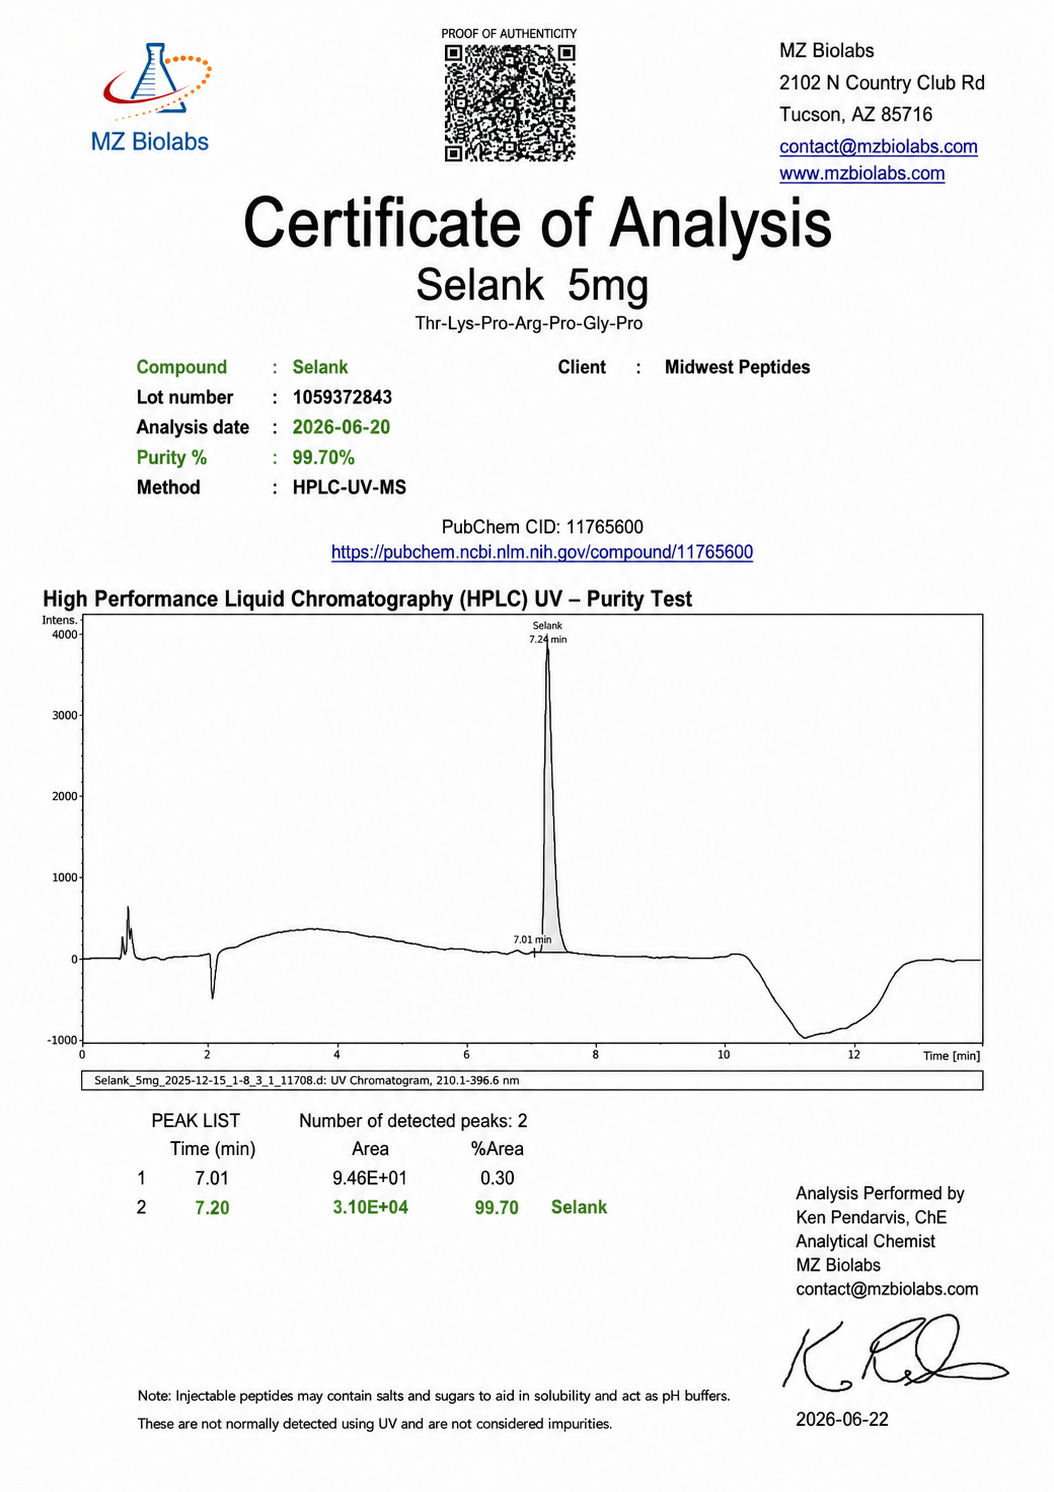Click the peak 1 time value 7.01
Viewport: 1054px width, 1492px height.
pos(212,1178)
